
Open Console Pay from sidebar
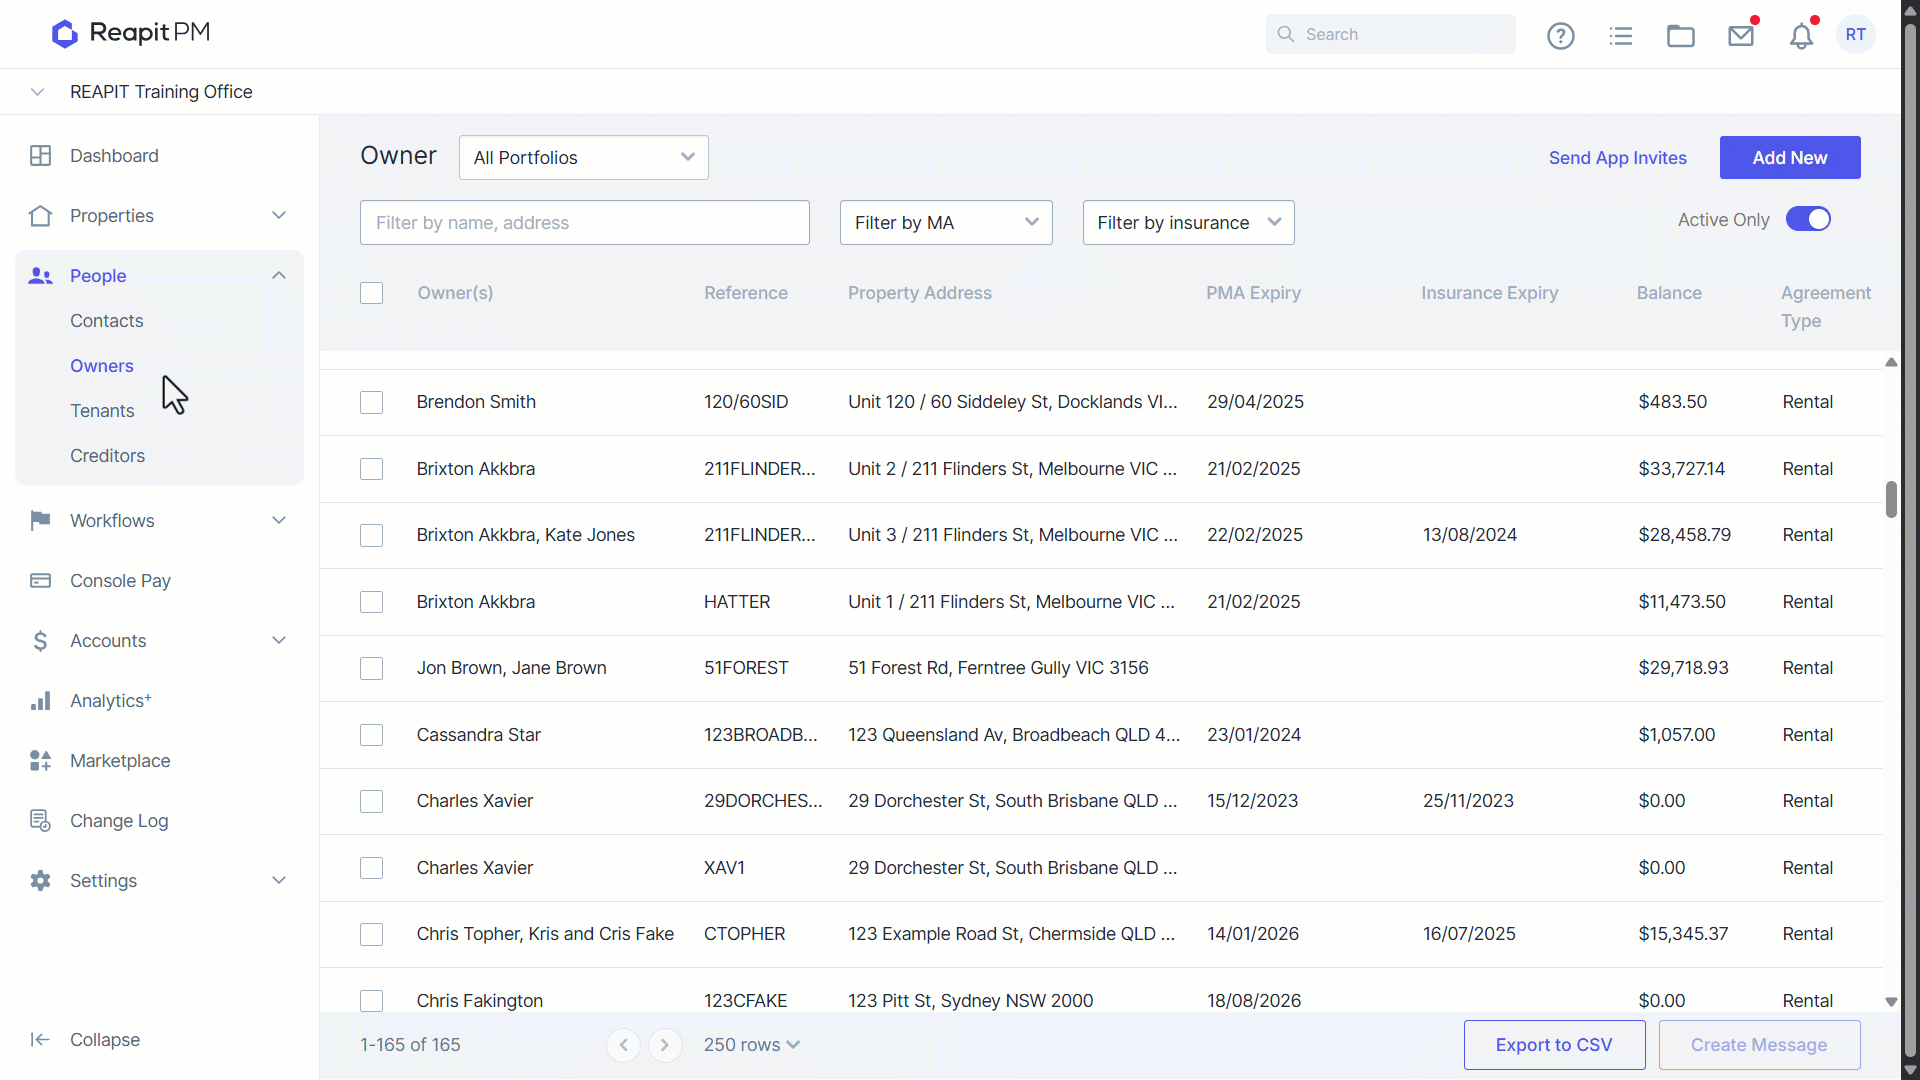(x=120, y=581)
